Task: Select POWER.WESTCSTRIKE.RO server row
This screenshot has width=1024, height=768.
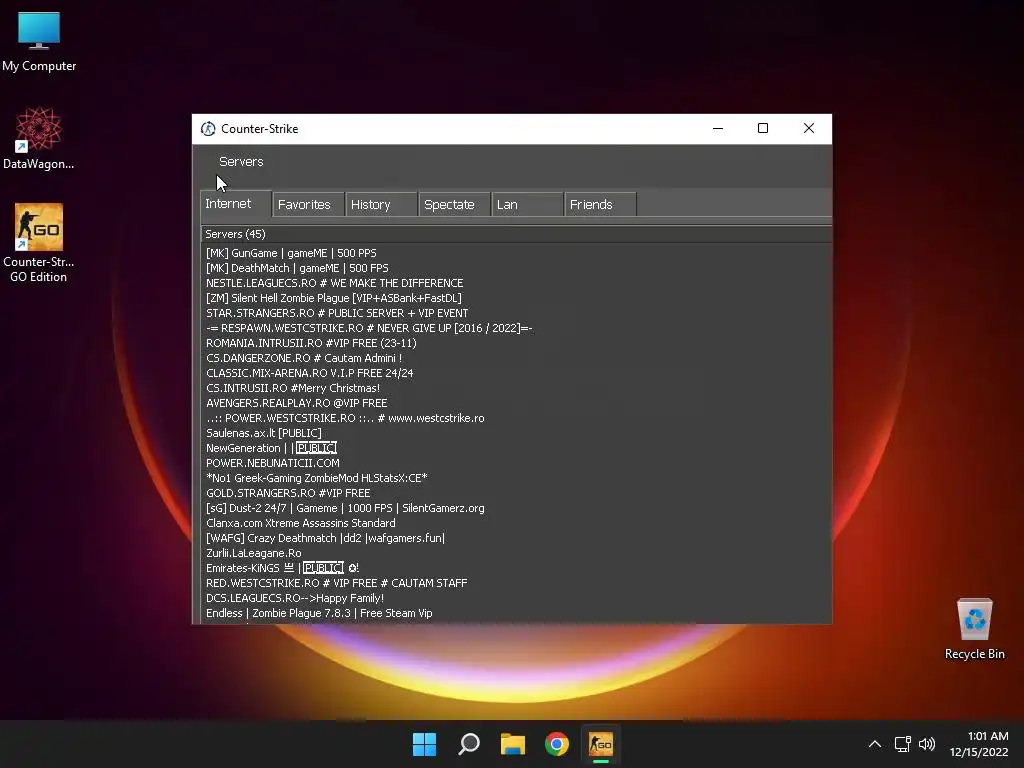Action: [516, 419]
